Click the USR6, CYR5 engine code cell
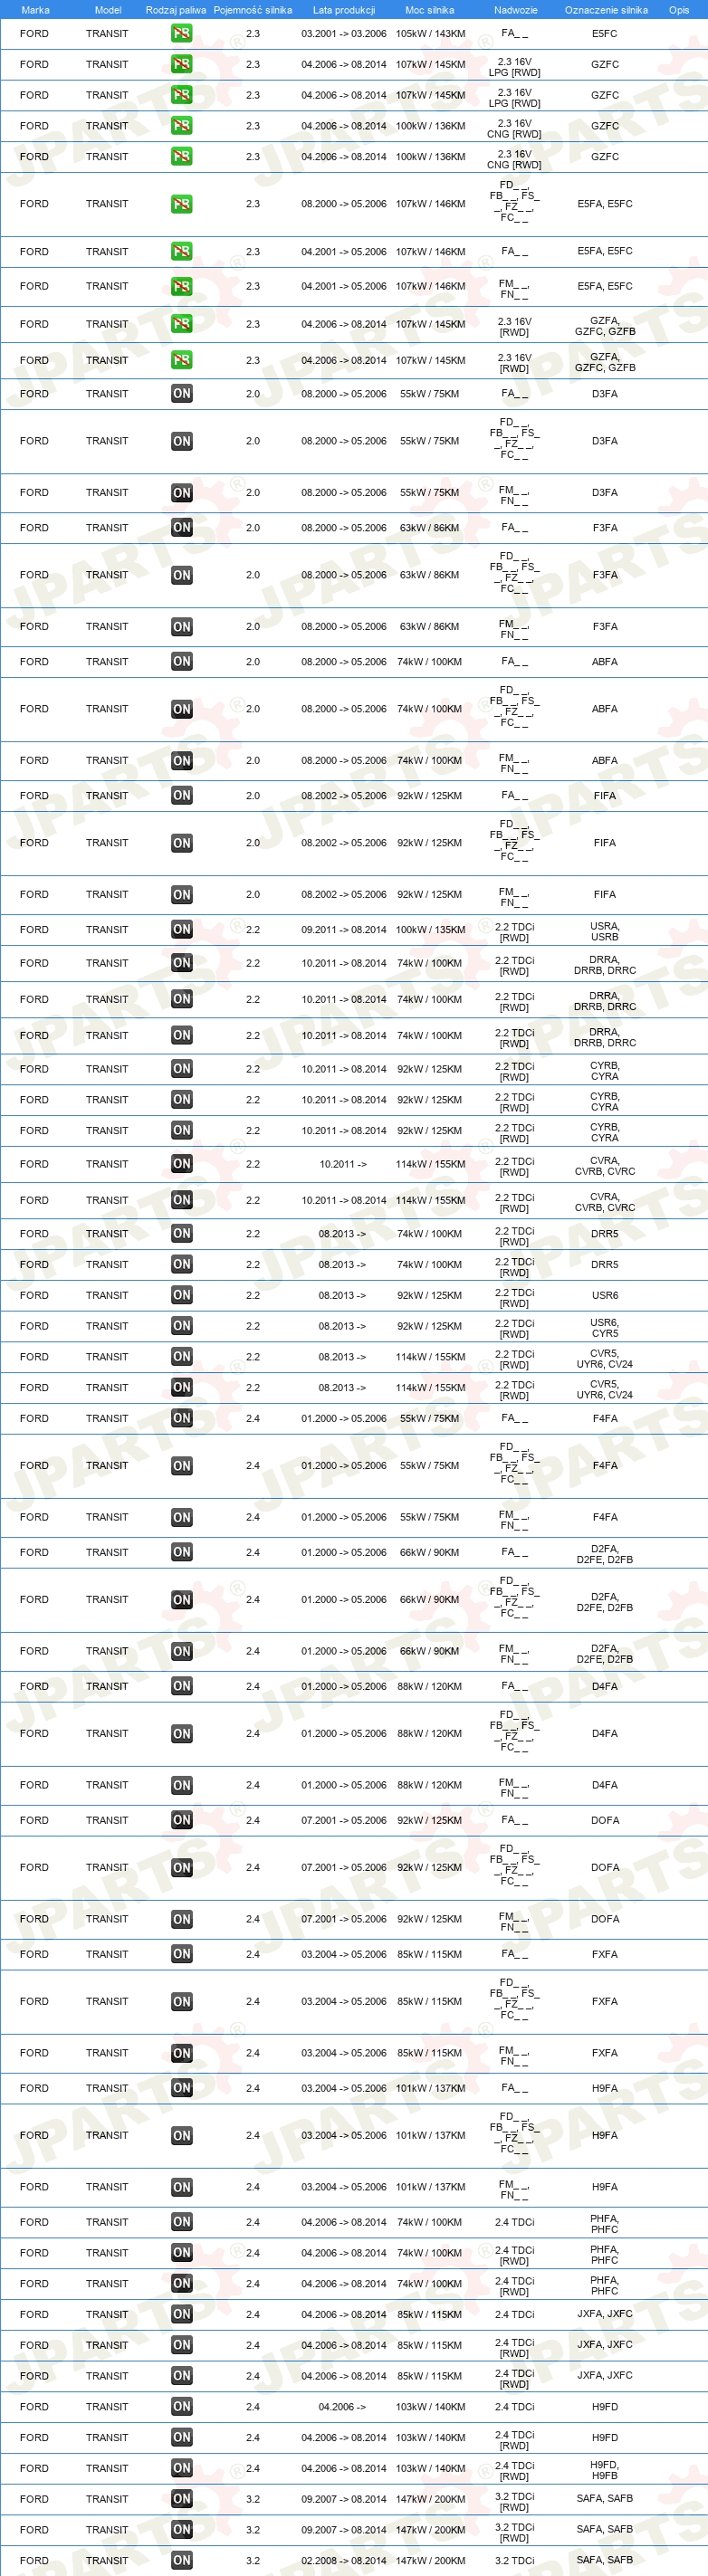 pyautogui.click(x=604, y=1327)
